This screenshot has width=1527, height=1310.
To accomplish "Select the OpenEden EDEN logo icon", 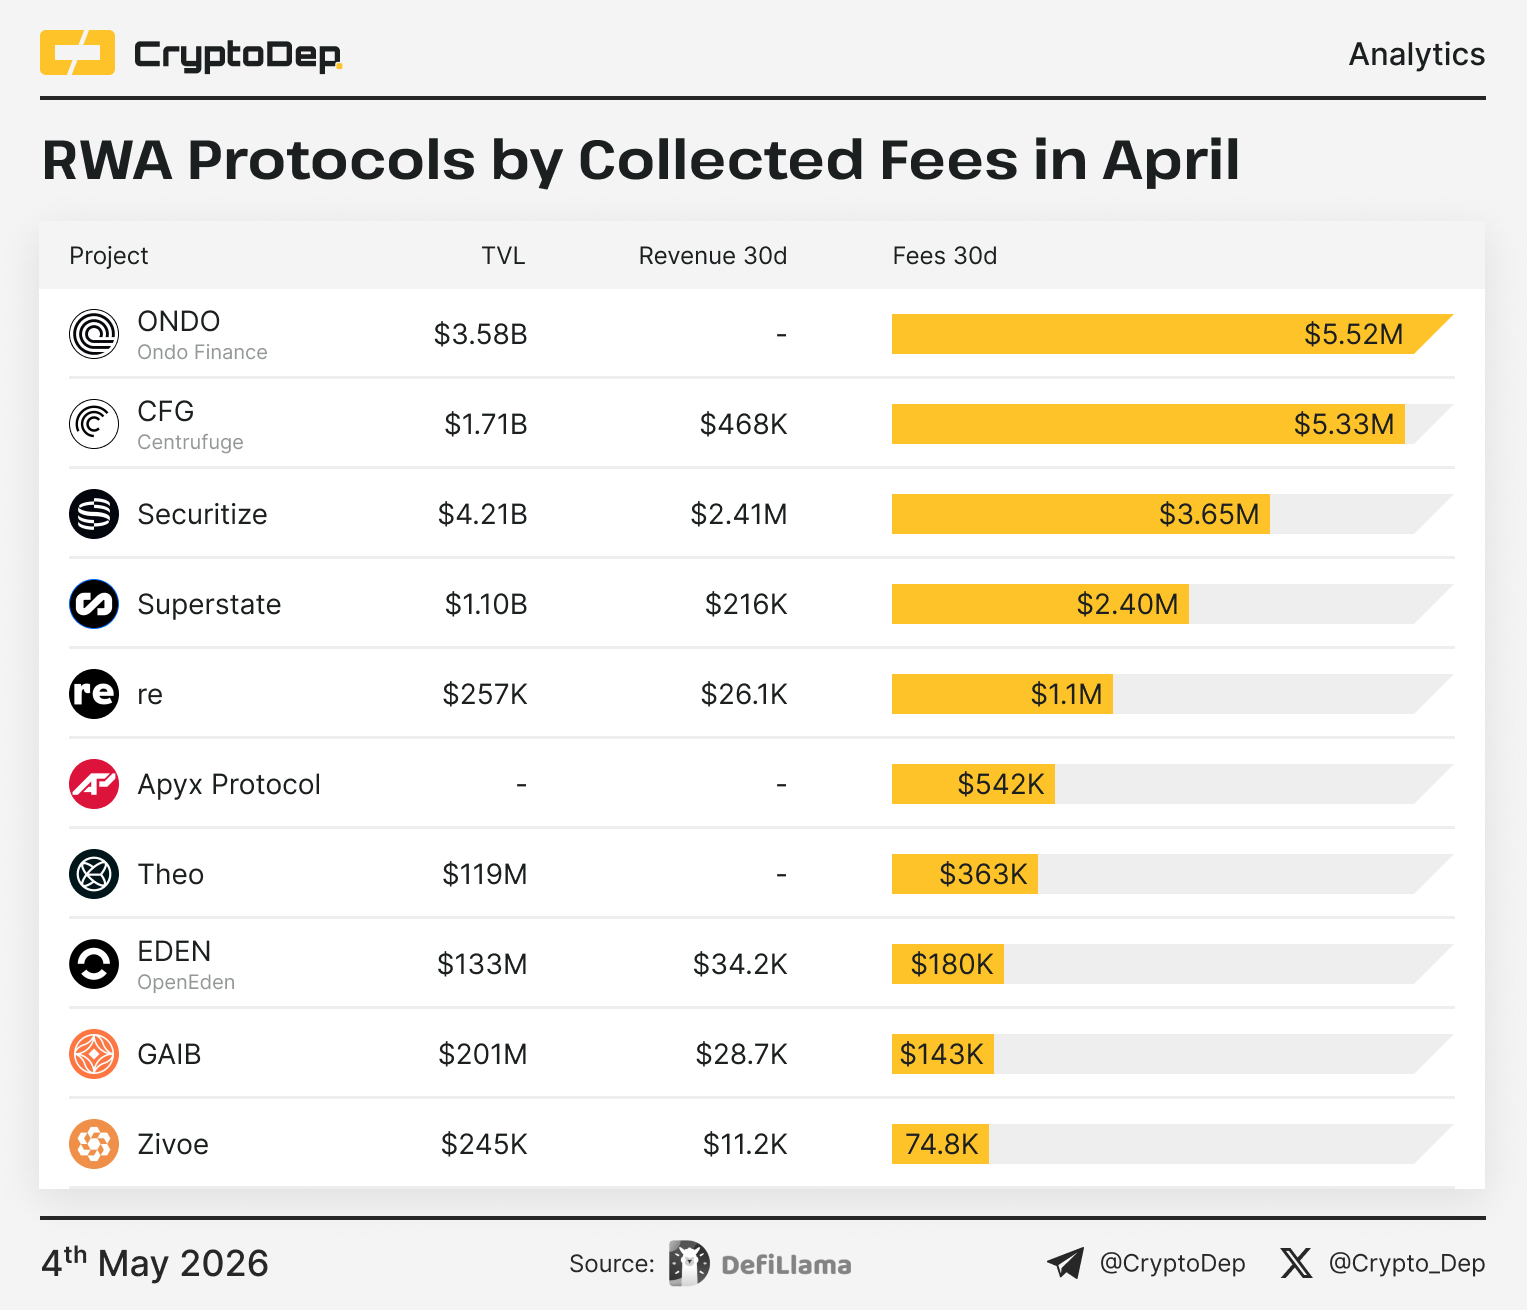I will click(94, 964).
